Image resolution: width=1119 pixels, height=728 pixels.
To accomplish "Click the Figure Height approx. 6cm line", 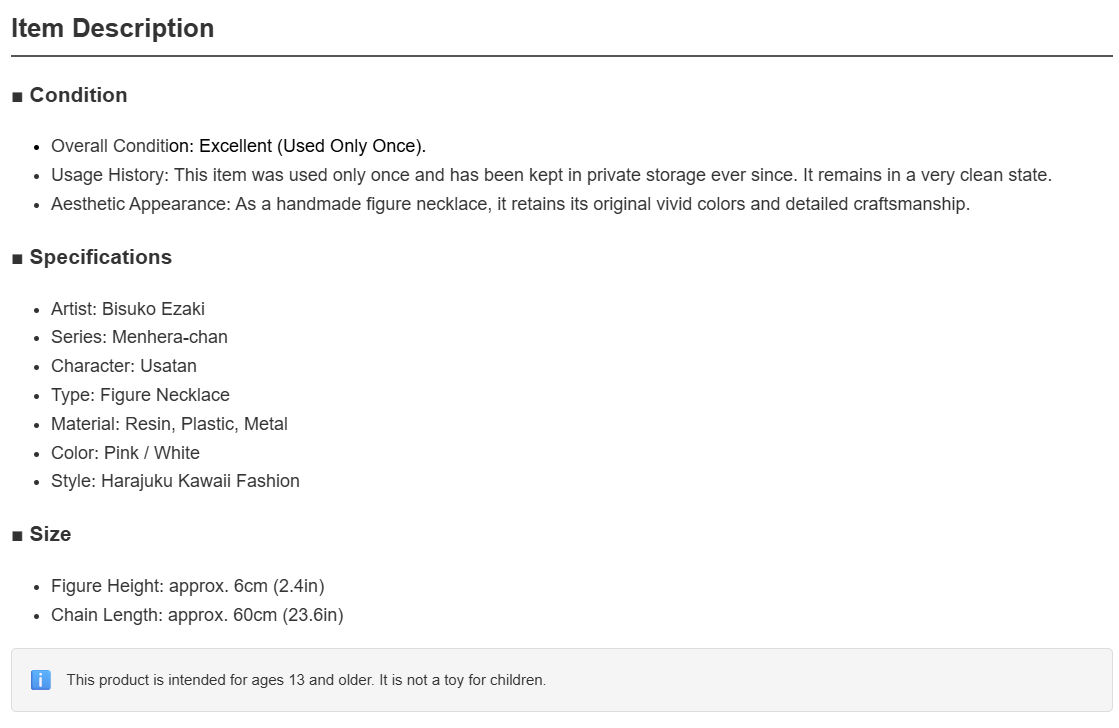I will coord(188,586).
